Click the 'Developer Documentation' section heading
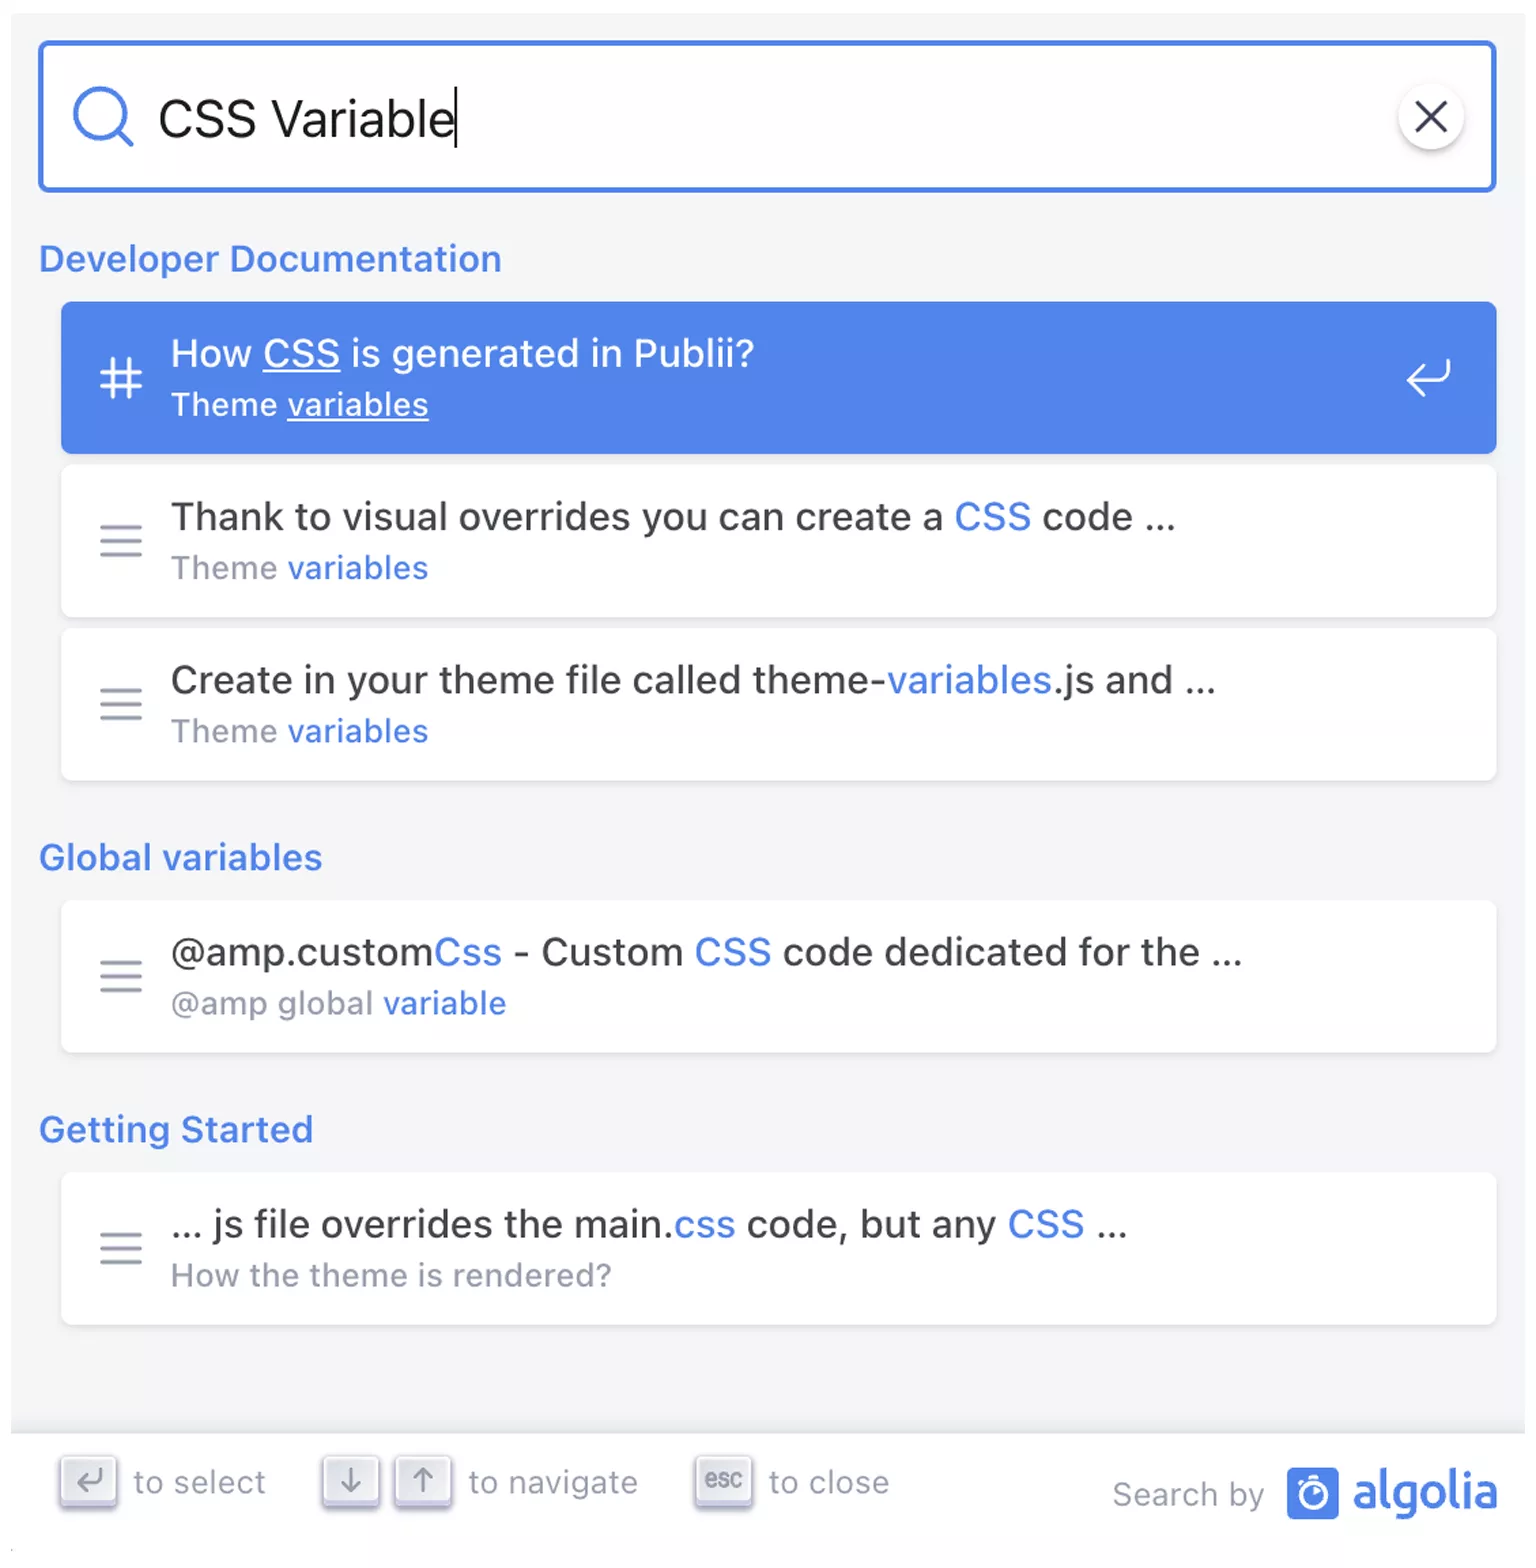This screenshot has width=1536, height=1568. (270, 259)
